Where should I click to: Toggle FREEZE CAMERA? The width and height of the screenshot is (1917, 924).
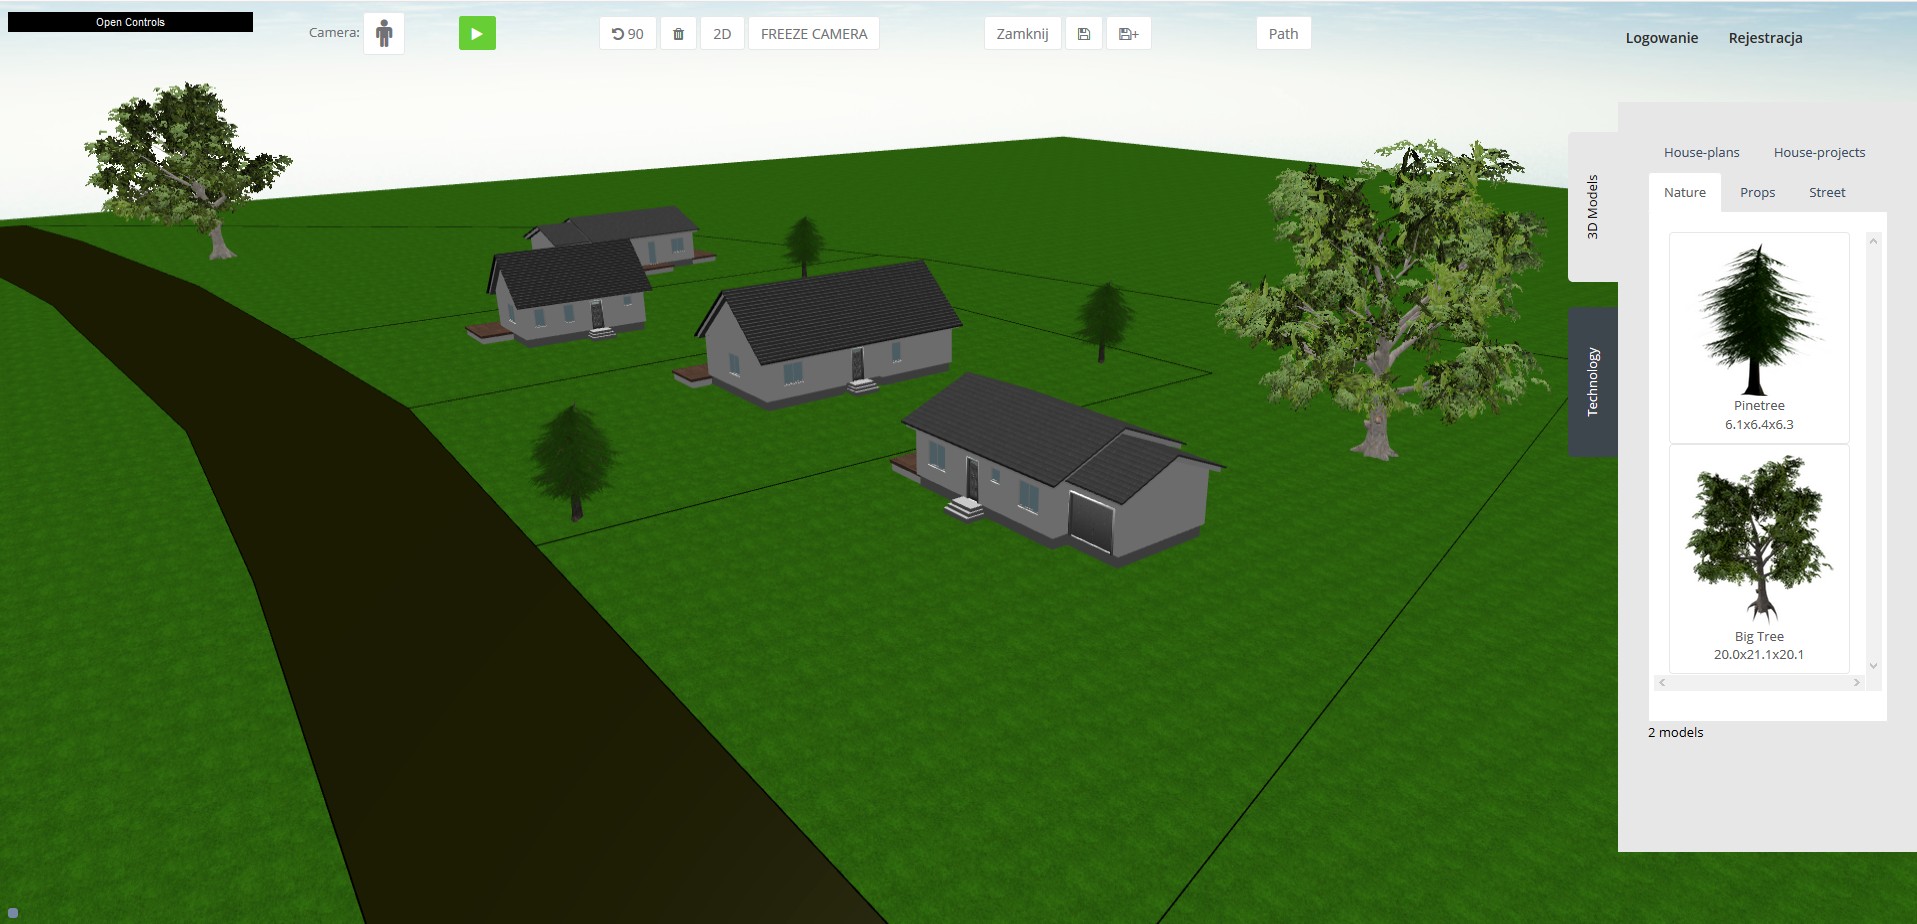coord(813,34)
